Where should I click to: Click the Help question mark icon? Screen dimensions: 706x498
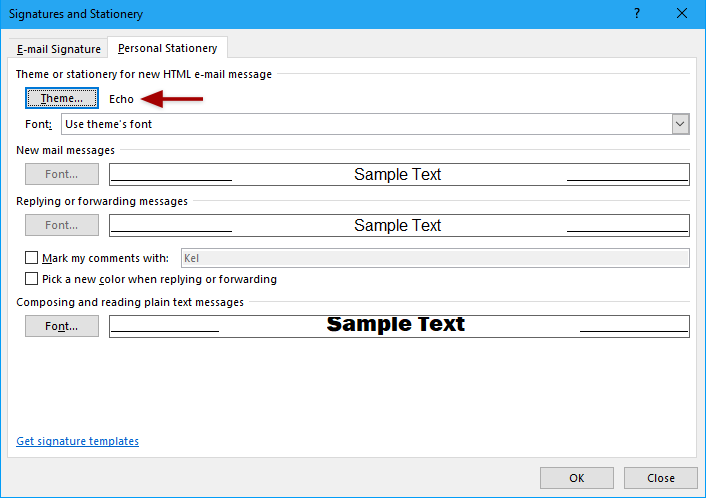click(x=637, y=14)
